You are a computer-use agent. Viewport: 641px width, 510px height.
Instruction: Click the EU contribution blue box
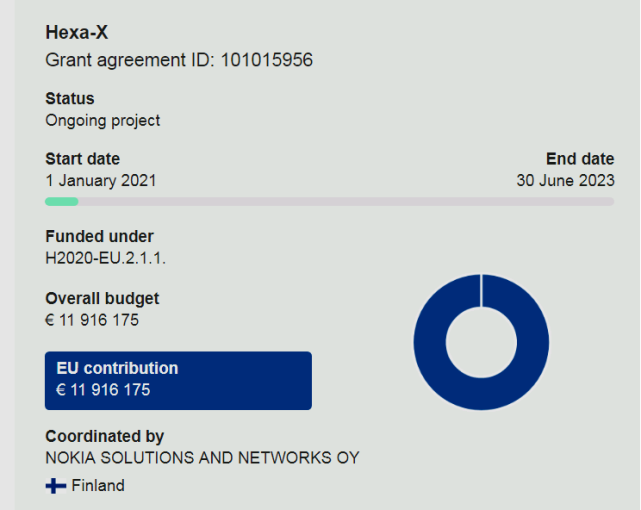point(178,380)
